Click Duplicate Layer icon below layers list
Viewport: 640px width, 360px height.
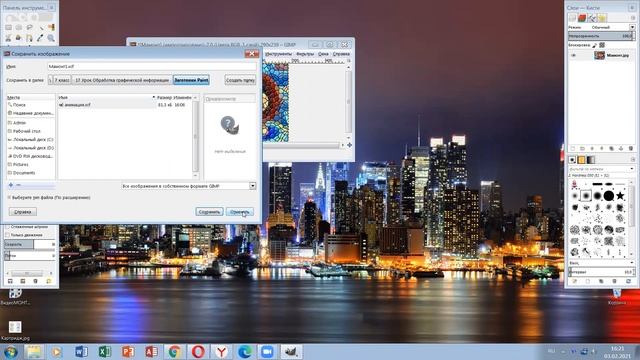[611, 149]
